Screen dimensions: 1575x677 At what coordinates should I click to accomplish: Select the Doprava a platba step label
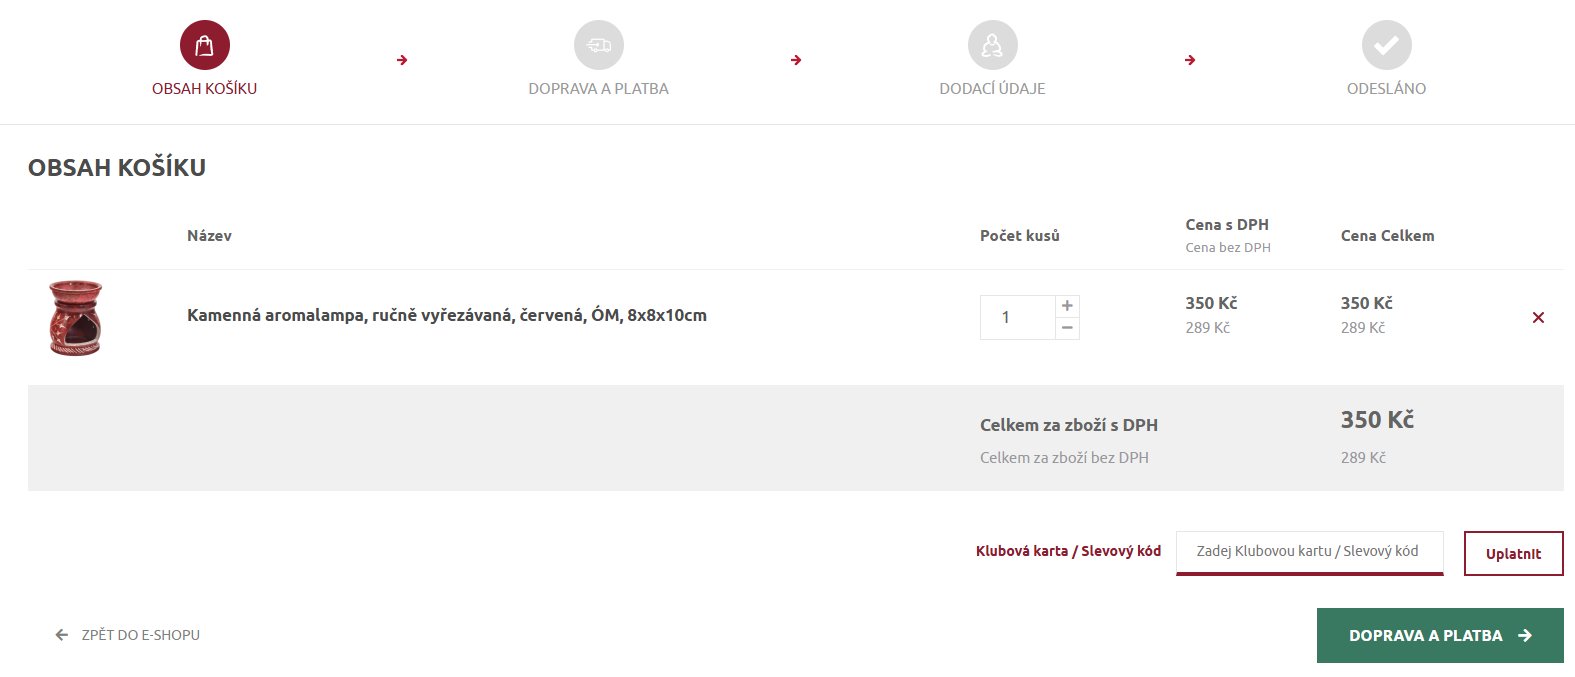click(599, 89)
